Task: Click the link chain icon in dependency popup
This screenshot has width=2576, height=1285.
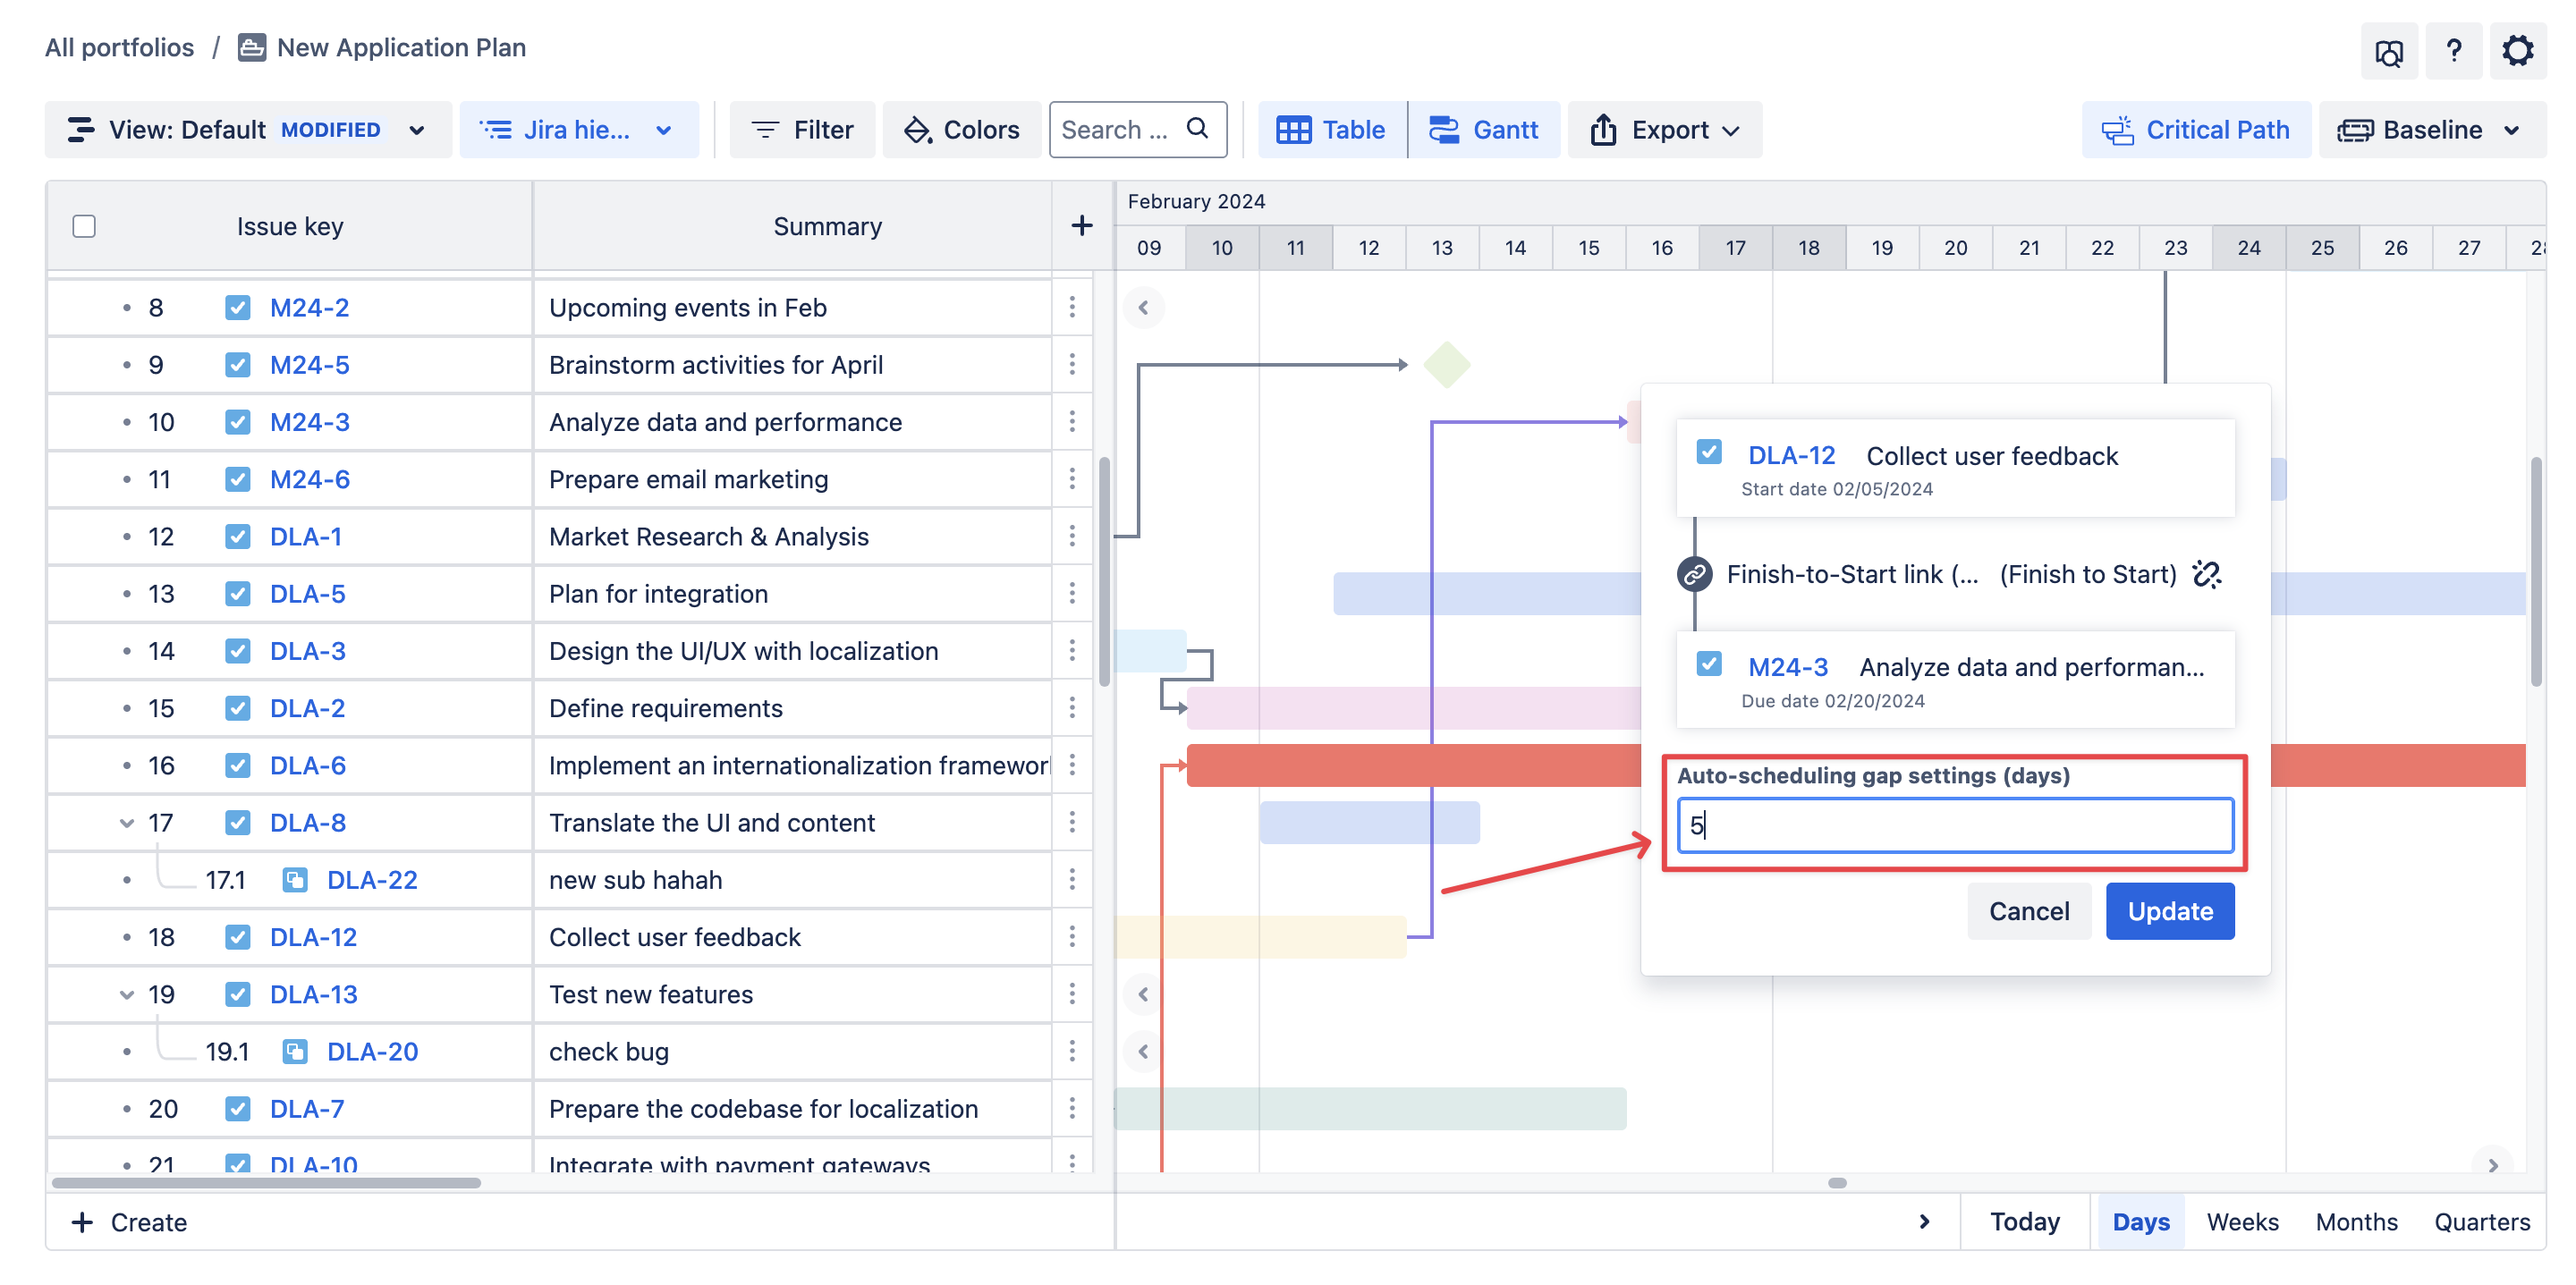Action: coord(1694,574)
